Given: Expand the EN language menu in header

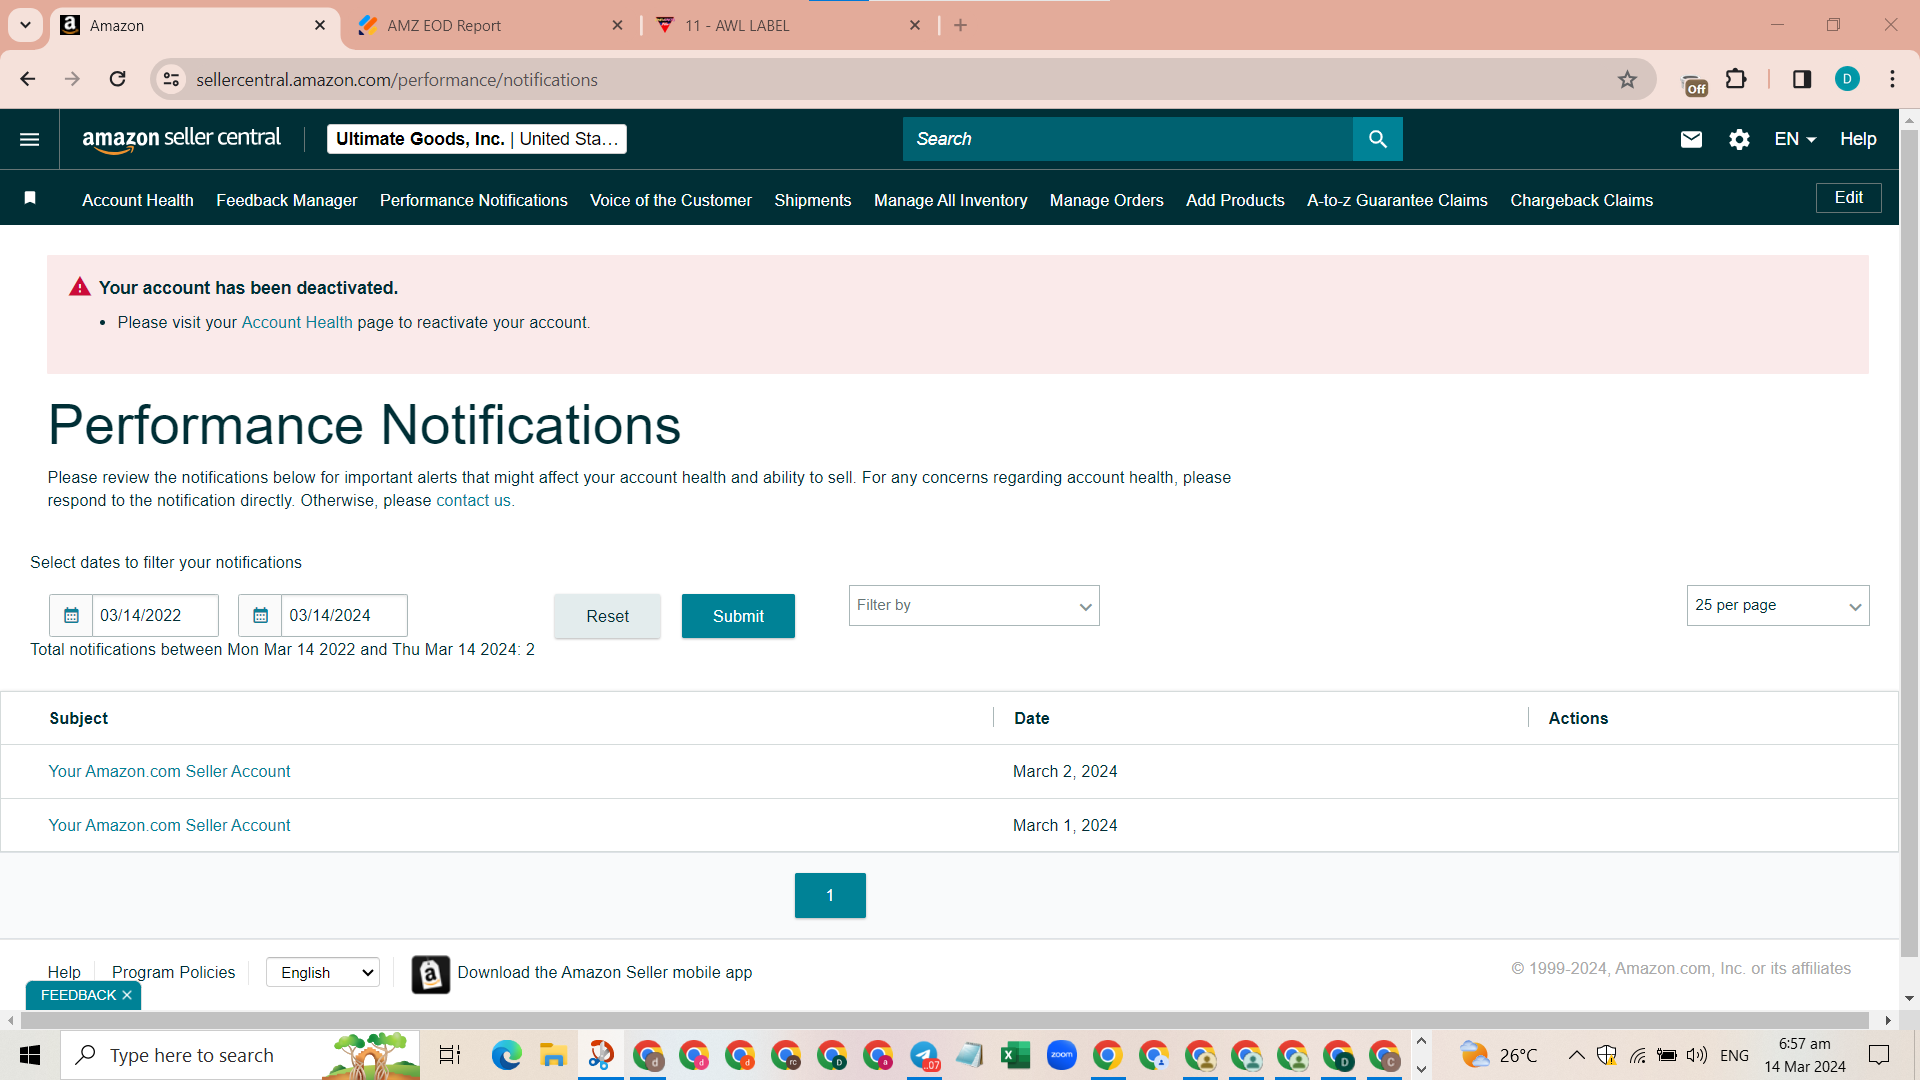Looking at the screenshot, I should click(1795, 139).
